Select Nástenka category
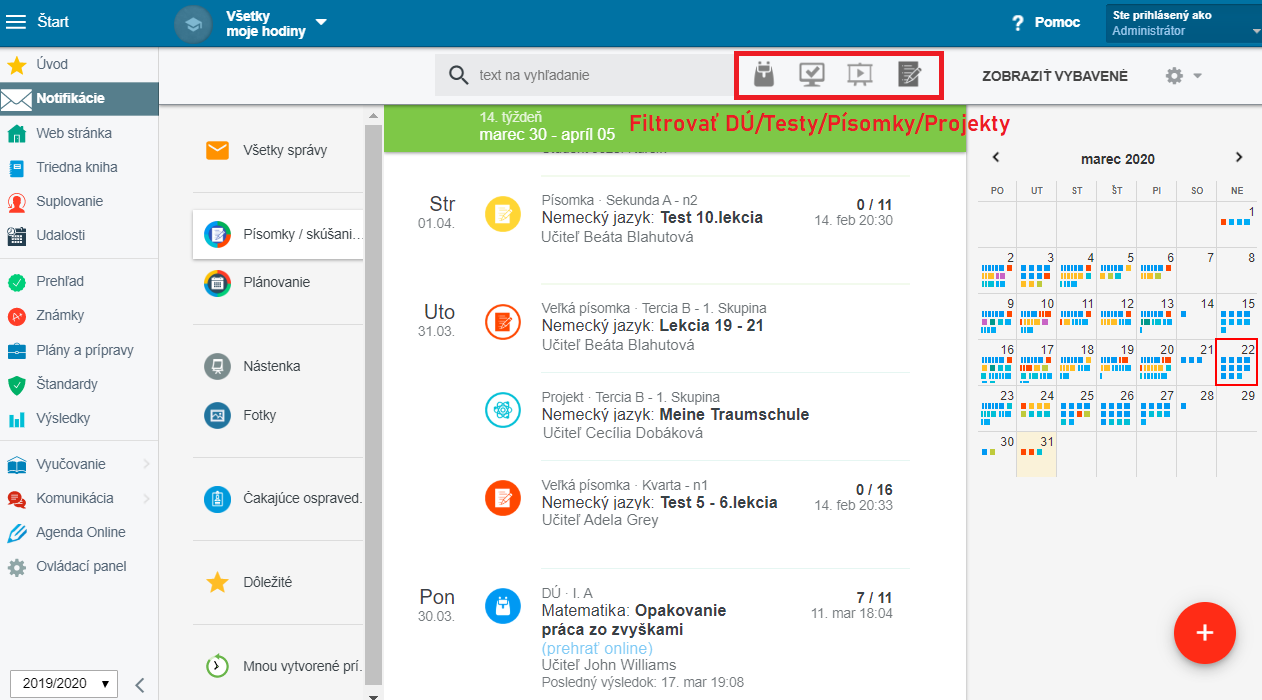Viewport: 1262px width, 700px height. (x=278, y=366)
